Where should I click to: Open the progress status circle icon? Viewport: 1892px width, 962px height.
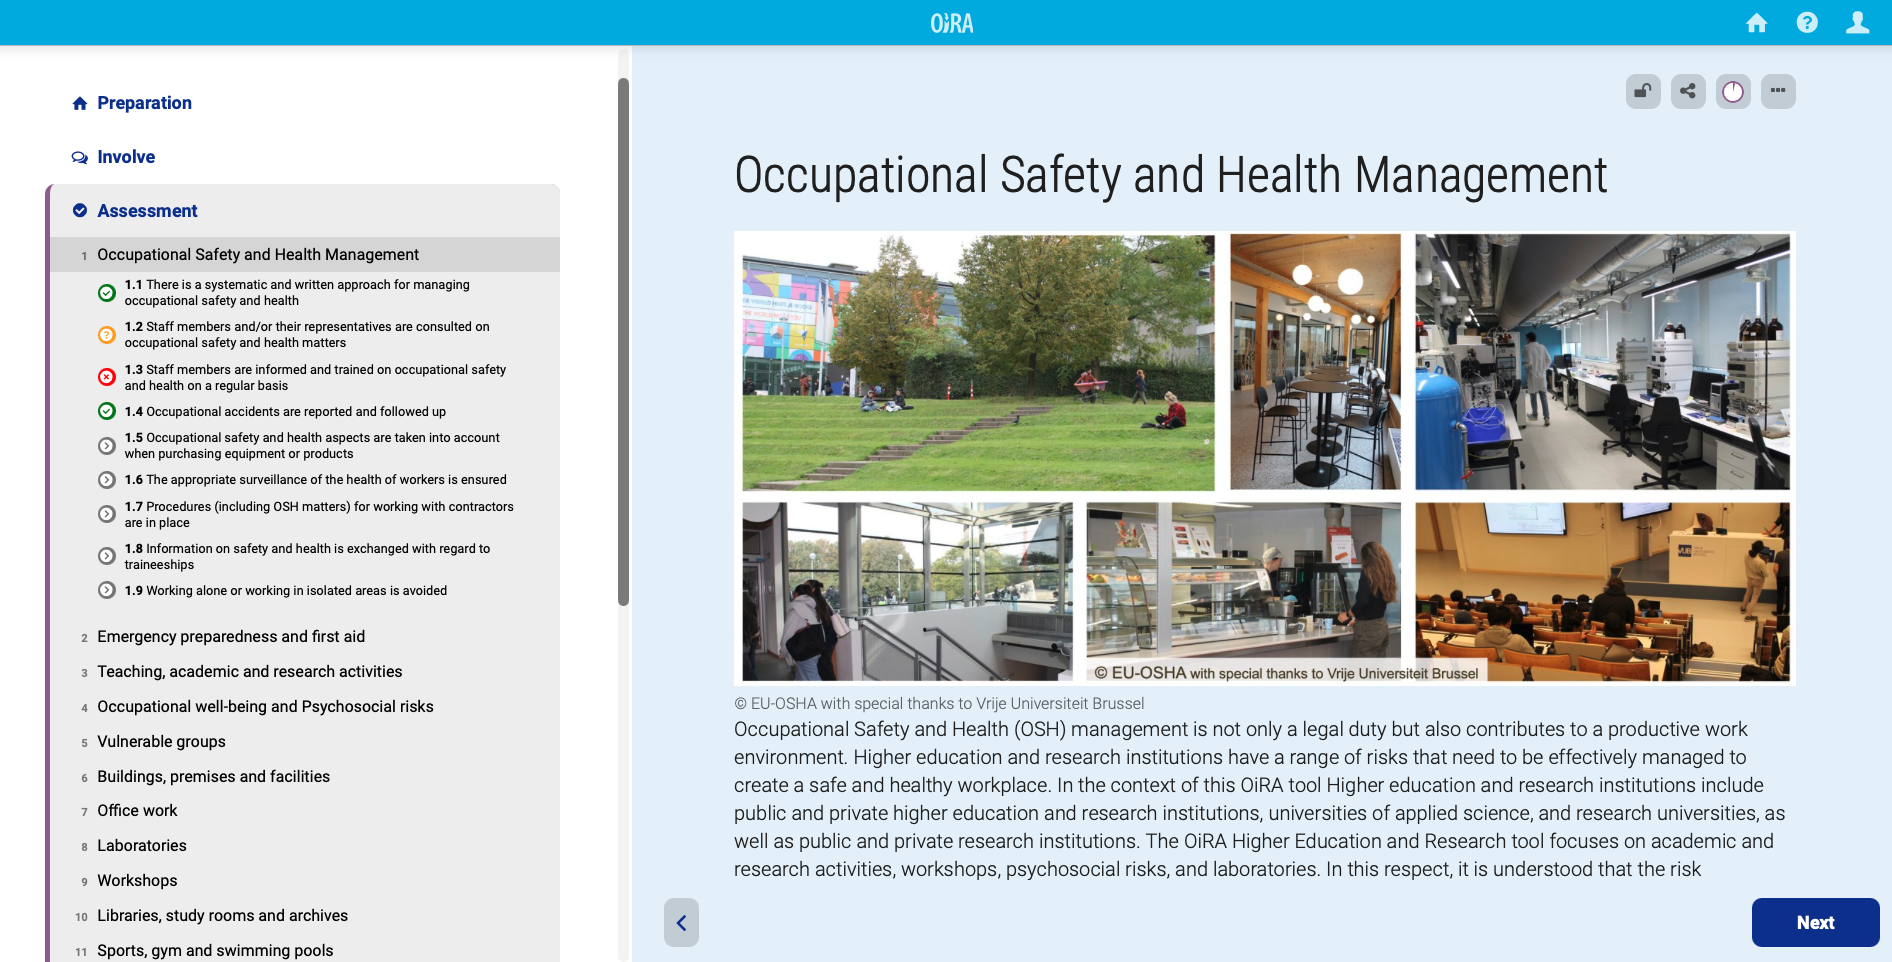point(1733,92)
